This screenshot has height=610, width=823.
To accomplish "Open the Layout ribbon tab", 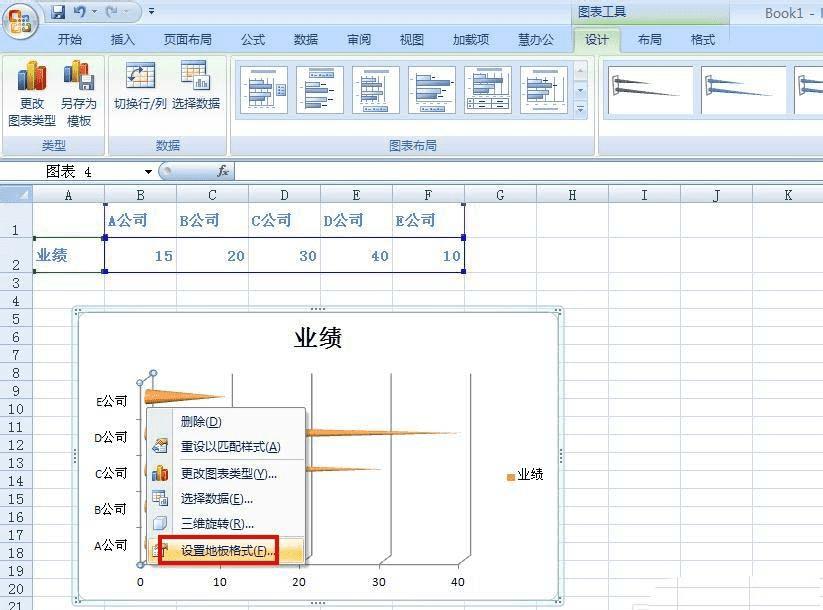I will (649, 39).
